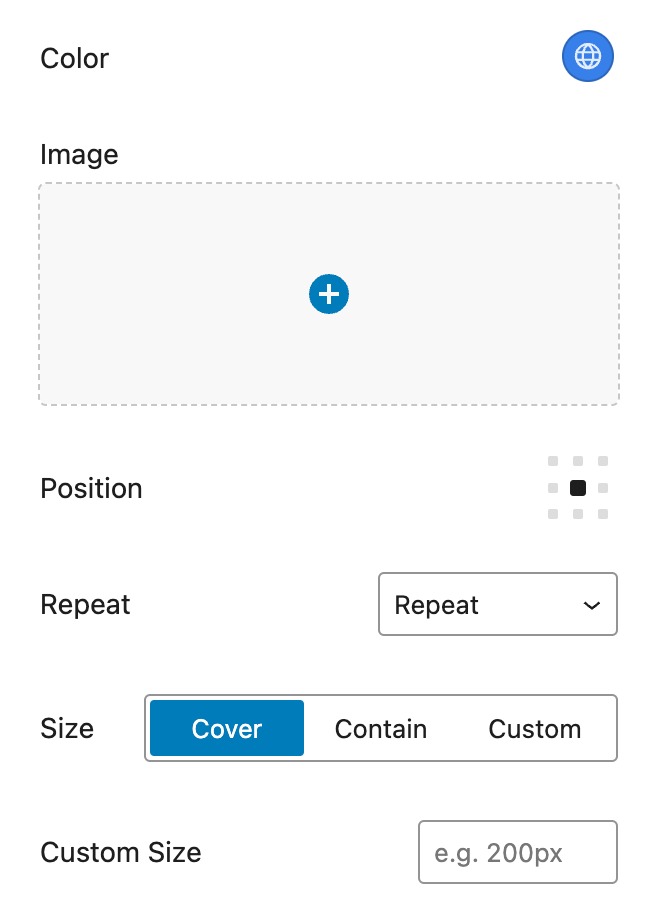Set position to bottom right dot
648x912 pixels.
[x=603, y=514]
